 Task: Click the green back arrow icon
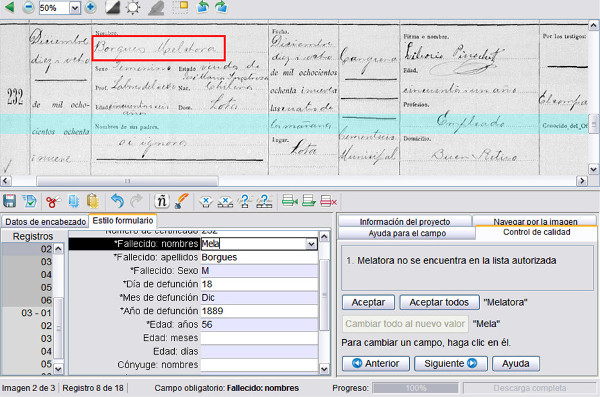point(10,7)
